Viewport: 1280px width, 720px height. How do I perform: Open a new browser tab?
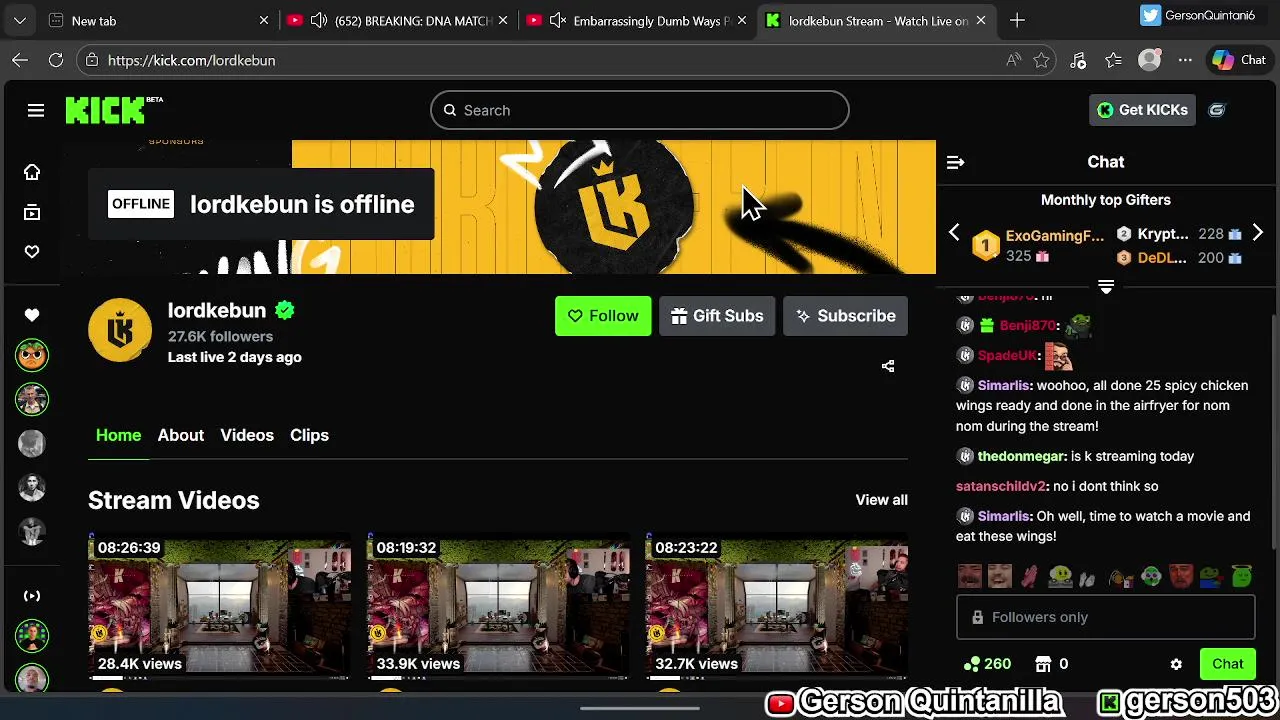coord(1017,20)
